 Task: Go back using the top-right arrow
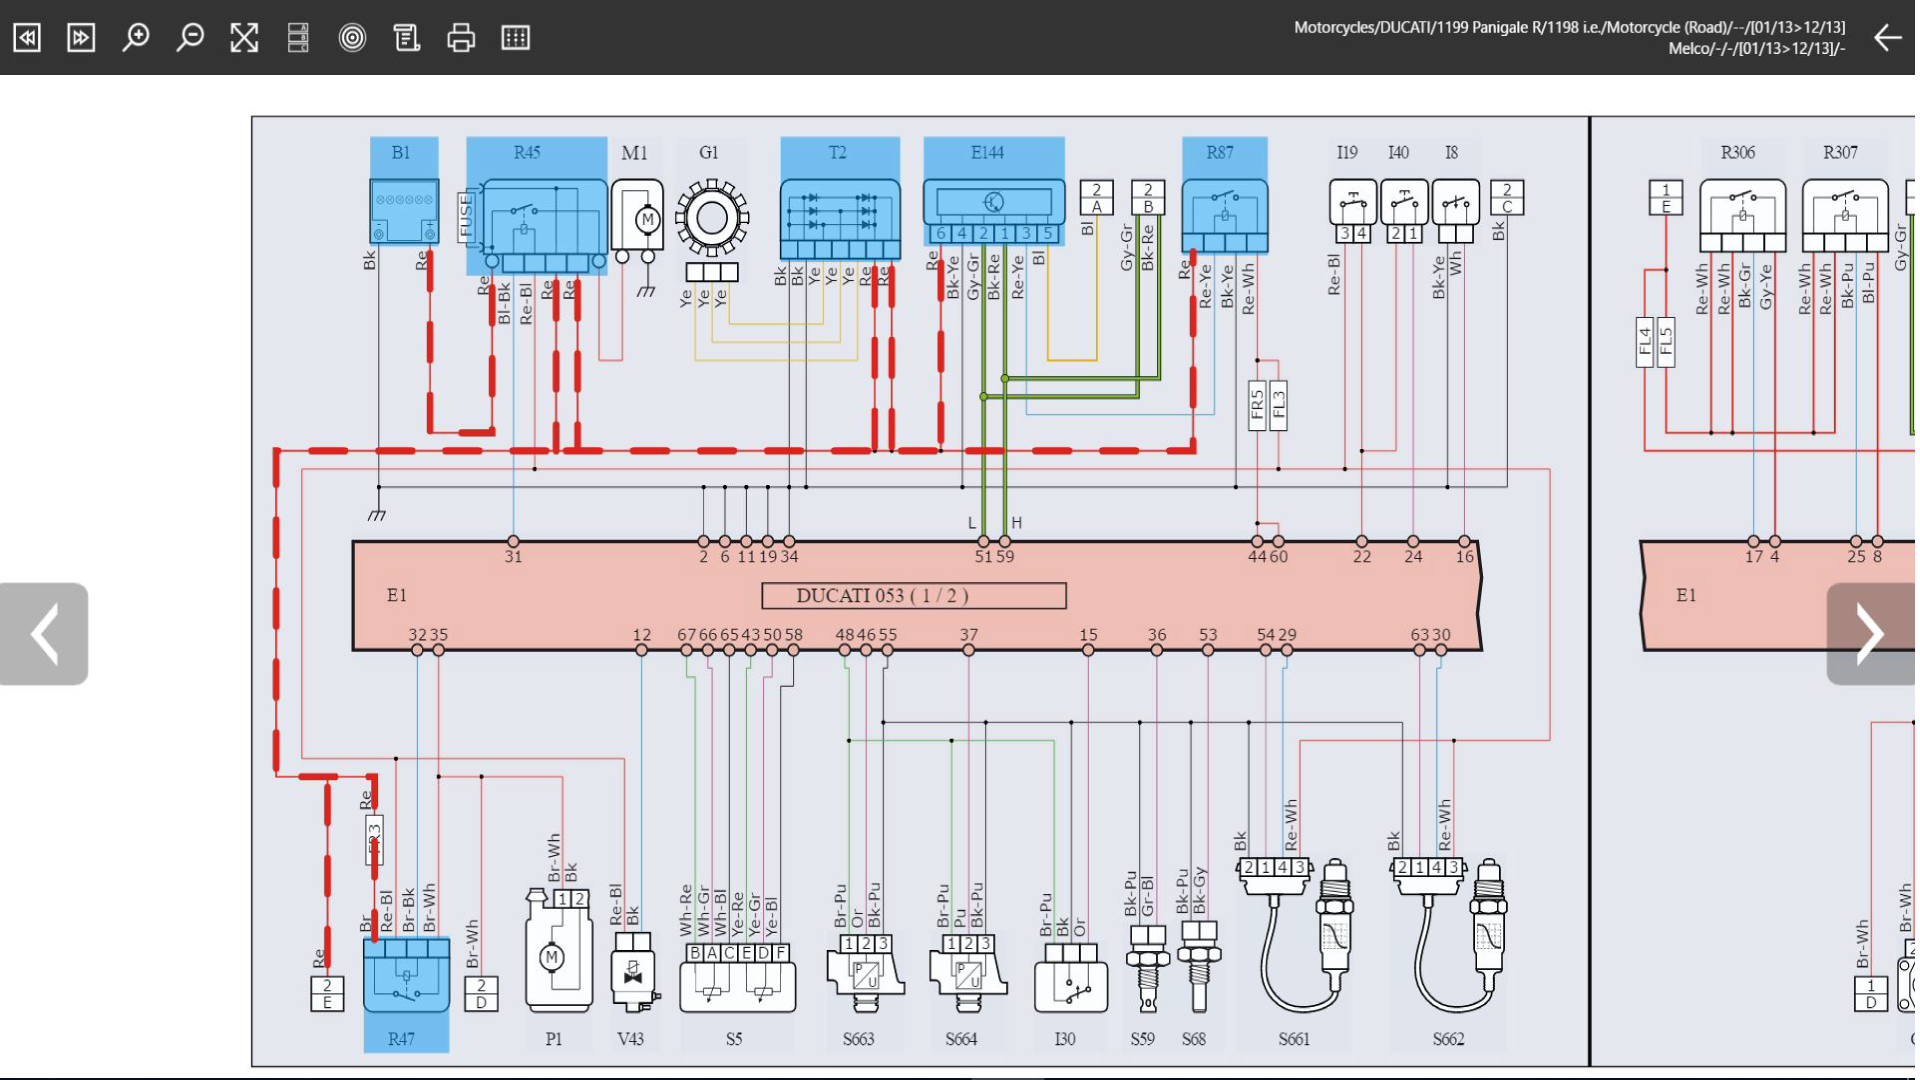(x=1887, y=38)
